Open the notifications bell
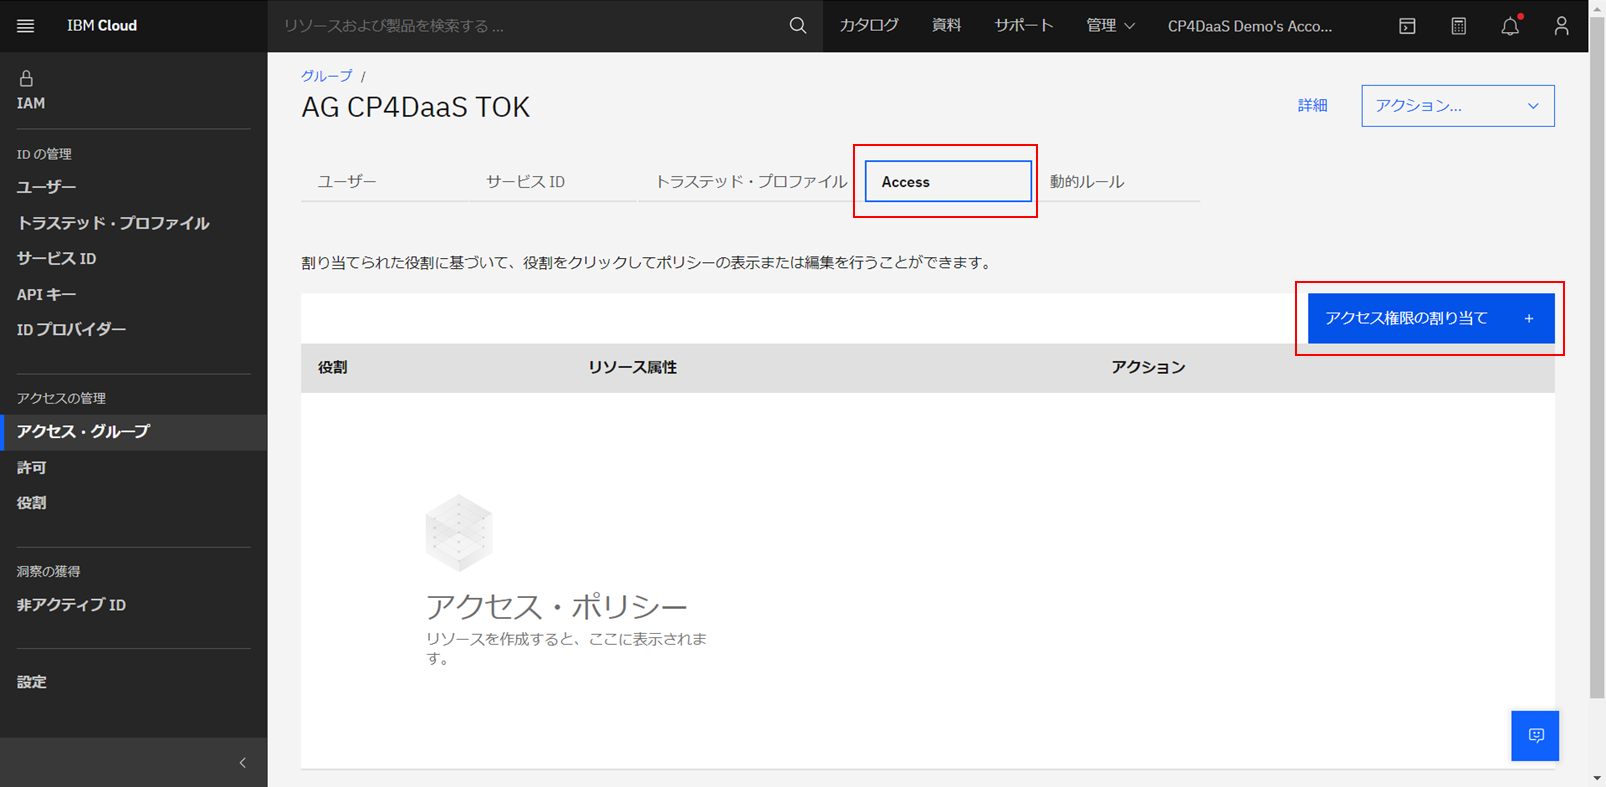This screenshot has height=787, width=1606. (1510, 26)
